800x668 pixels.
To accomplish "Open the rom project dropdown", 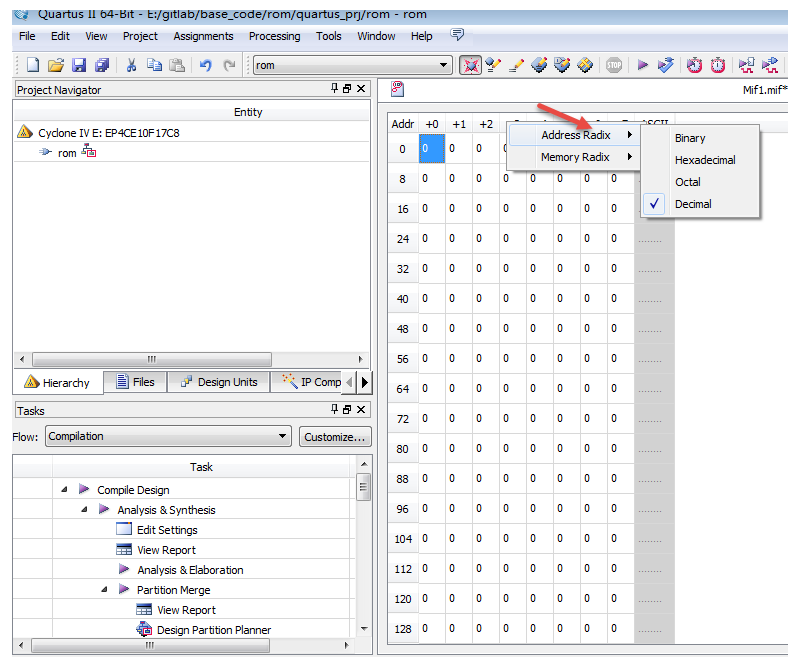I will tap(443, 65).
